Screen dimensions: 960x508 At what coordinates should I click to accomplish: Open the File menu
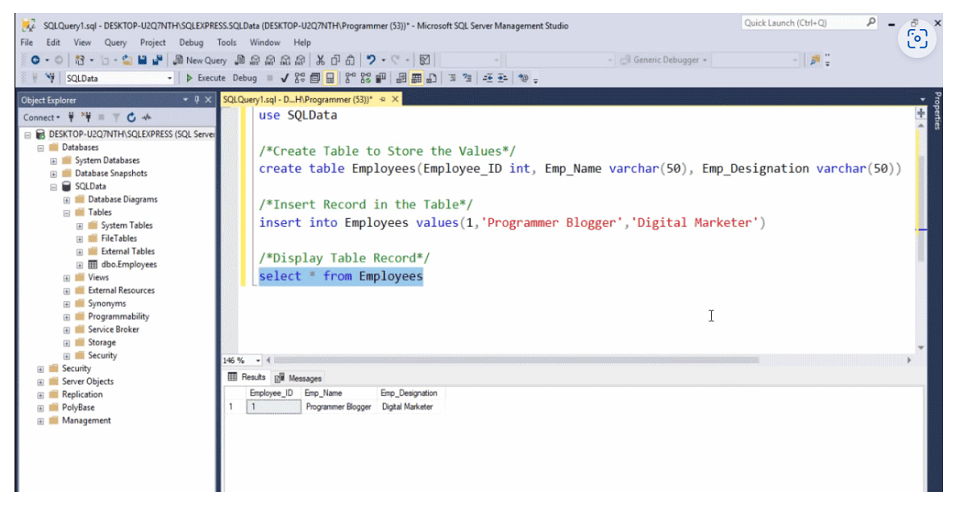tap(27, 43)
